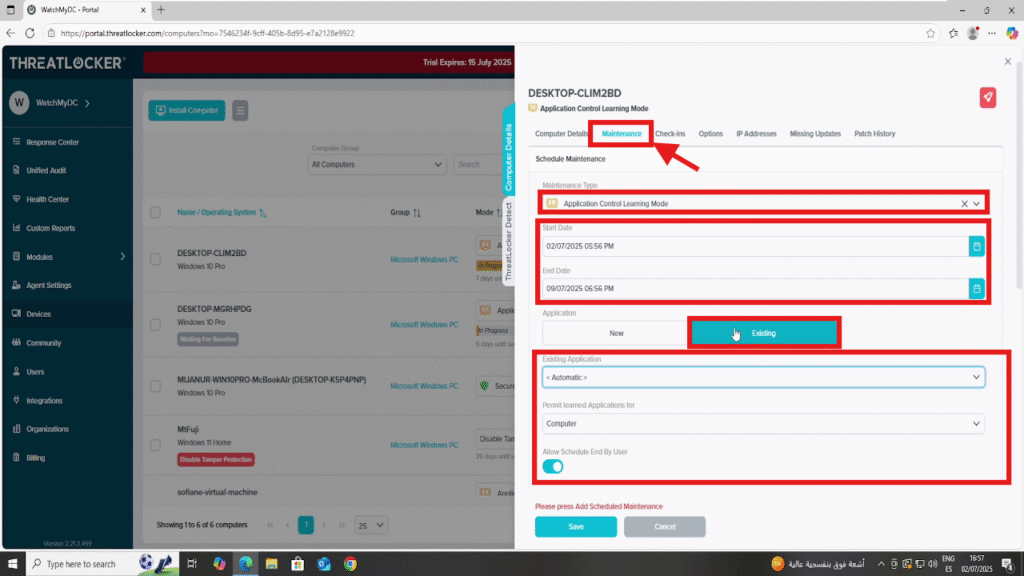Click the DESKTOP-MGRHPDG computer name

pyautogui.click(x=214, y=309)
